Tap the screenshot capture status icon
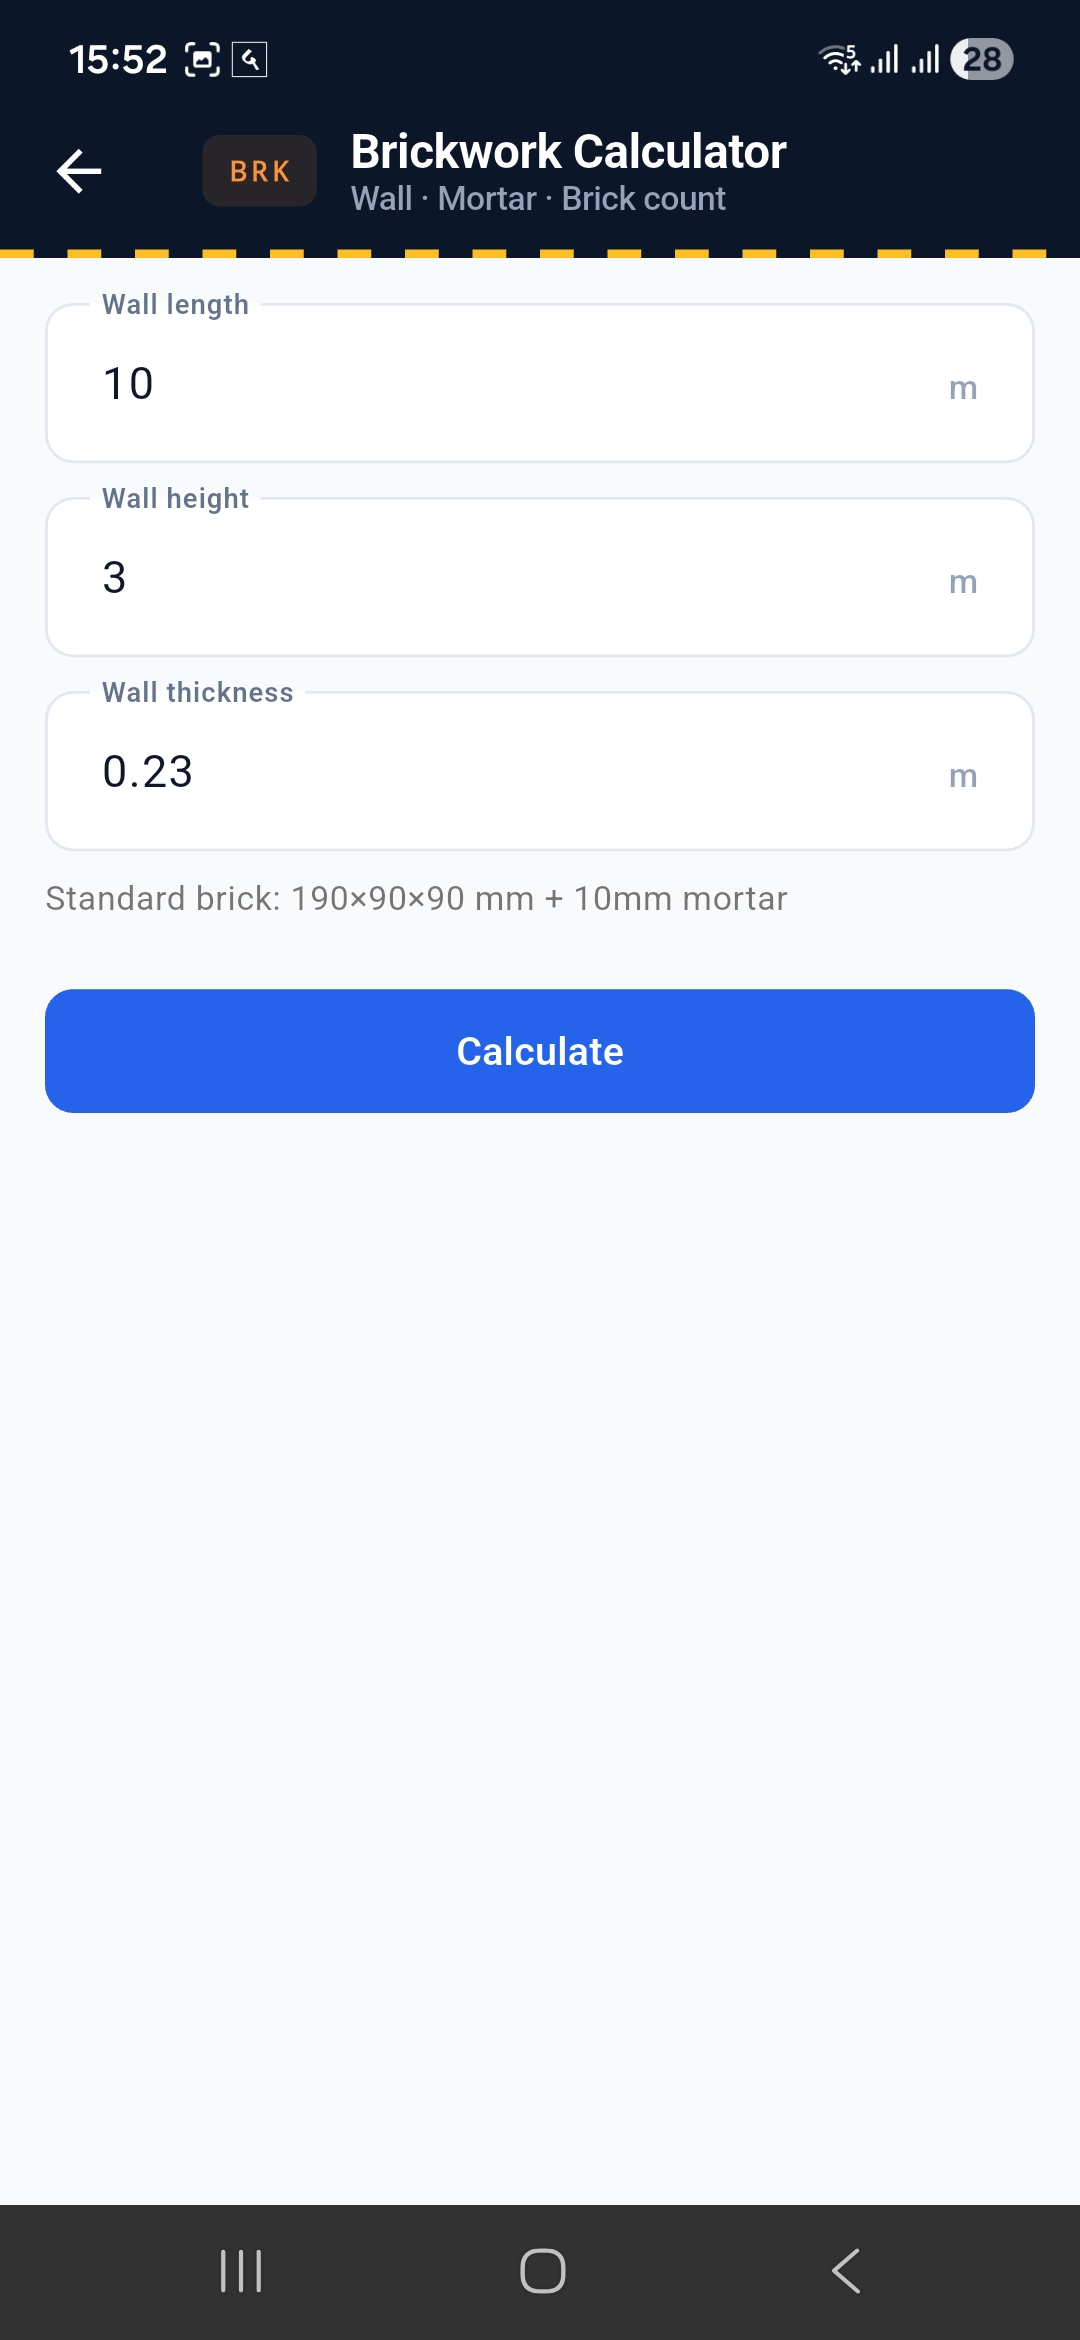1080x2340 pixels. (203, 60)
